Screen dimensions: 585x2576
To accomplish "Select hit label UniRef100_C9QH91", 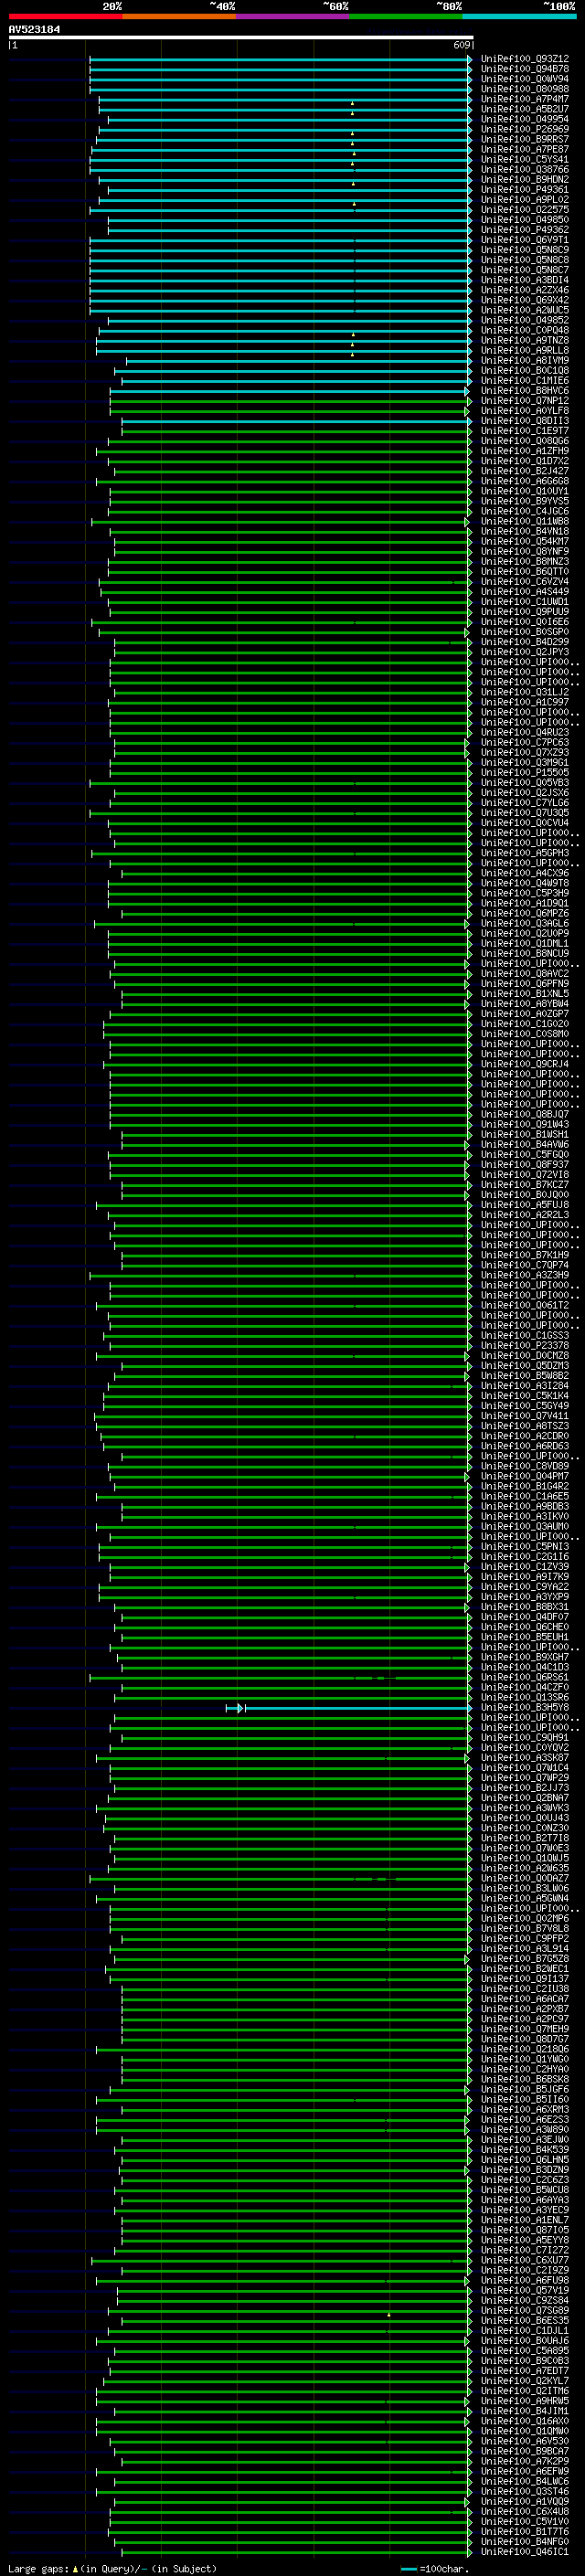I will click(525, 1738).
